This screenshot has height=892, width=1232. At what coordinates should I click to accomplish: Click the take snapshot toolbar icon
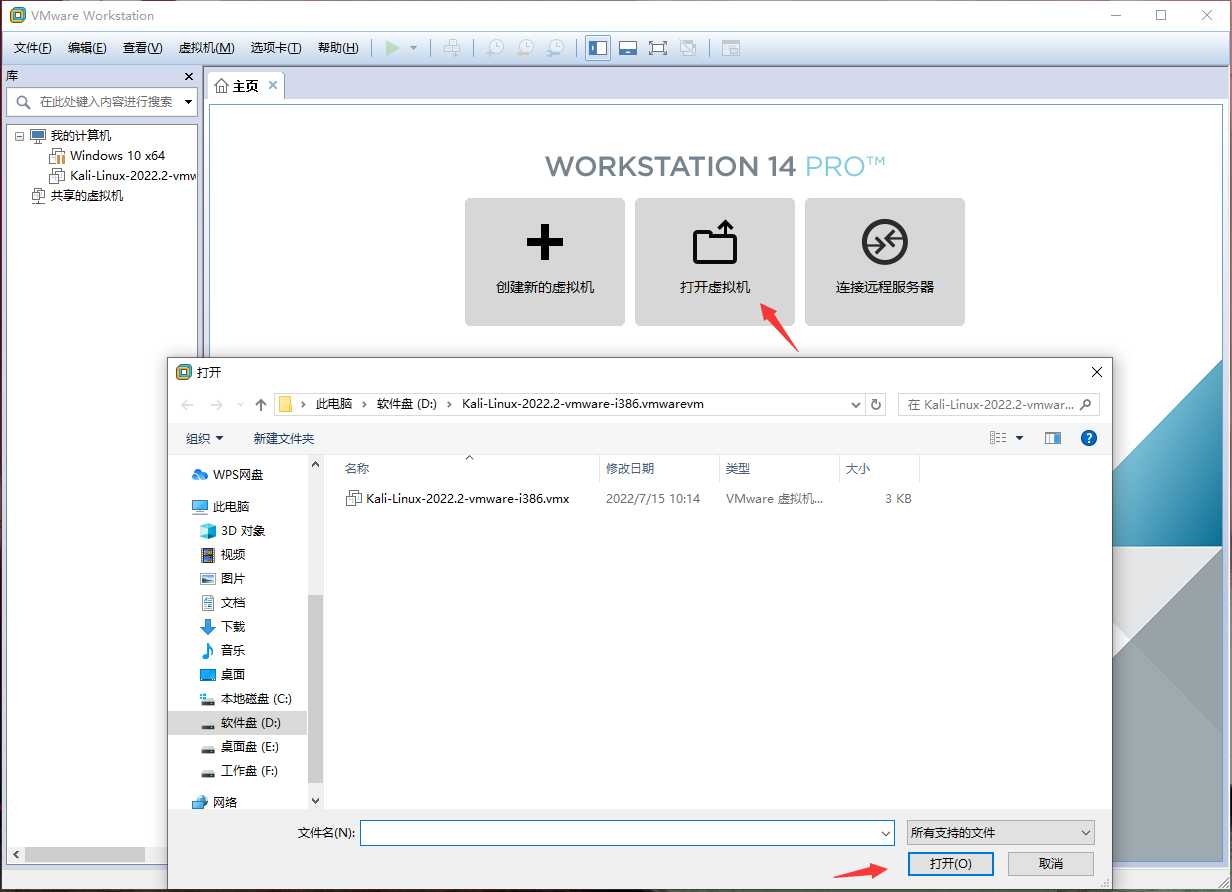(494, 48)
